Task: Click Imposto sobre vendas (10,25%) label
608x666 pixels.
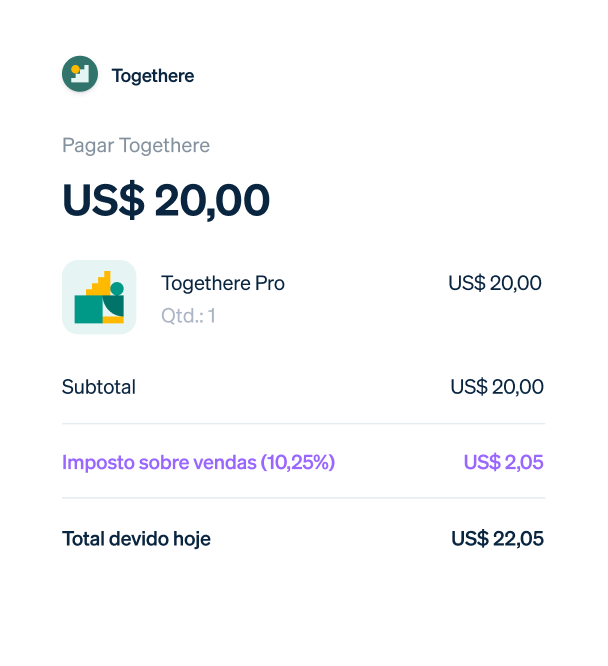Action: [x=198, y=462]
